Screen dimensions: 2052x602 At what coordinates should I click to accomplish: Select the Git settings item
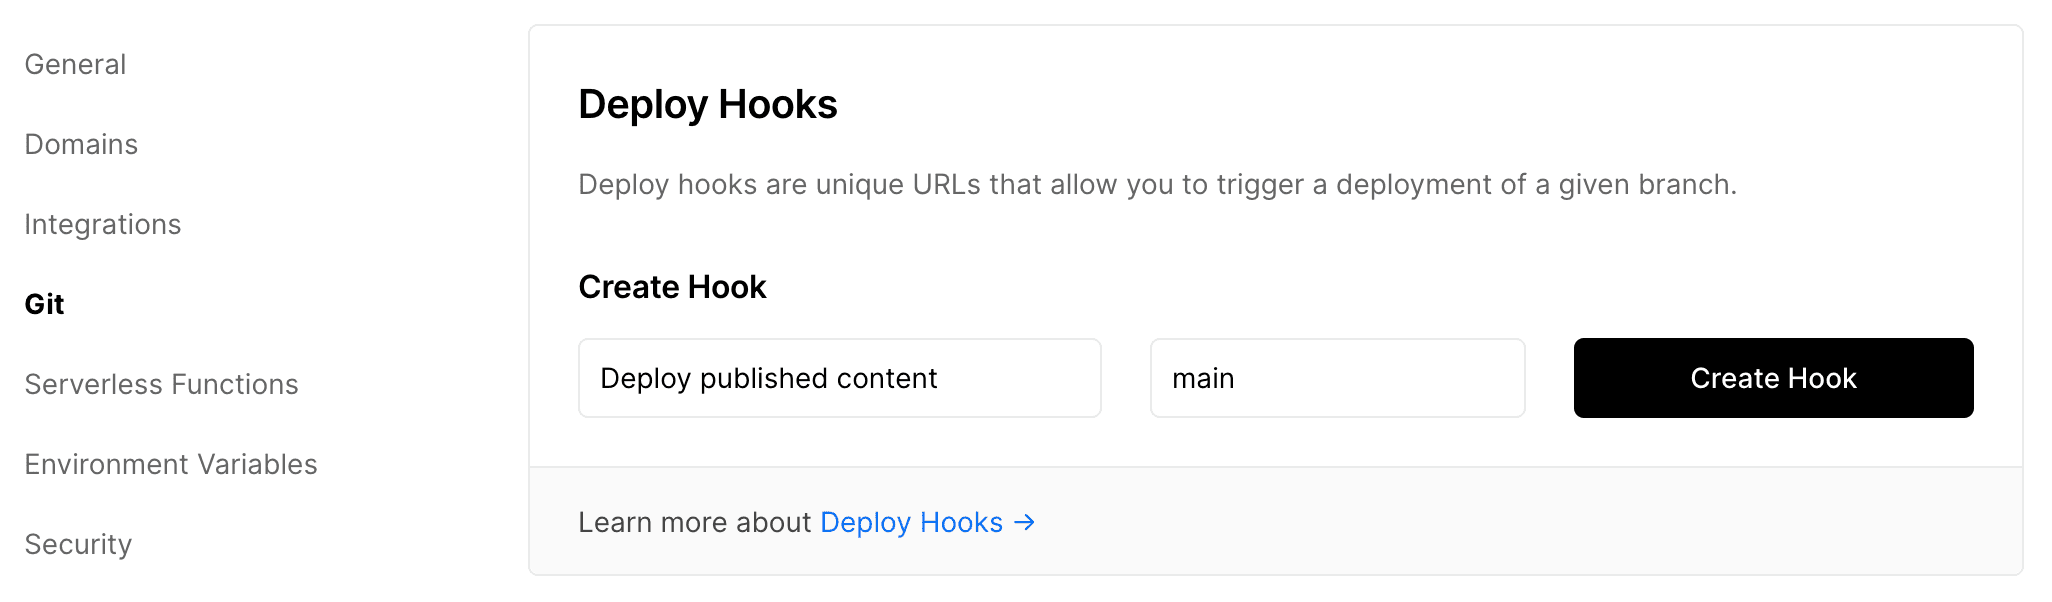[x=44, y=304]
